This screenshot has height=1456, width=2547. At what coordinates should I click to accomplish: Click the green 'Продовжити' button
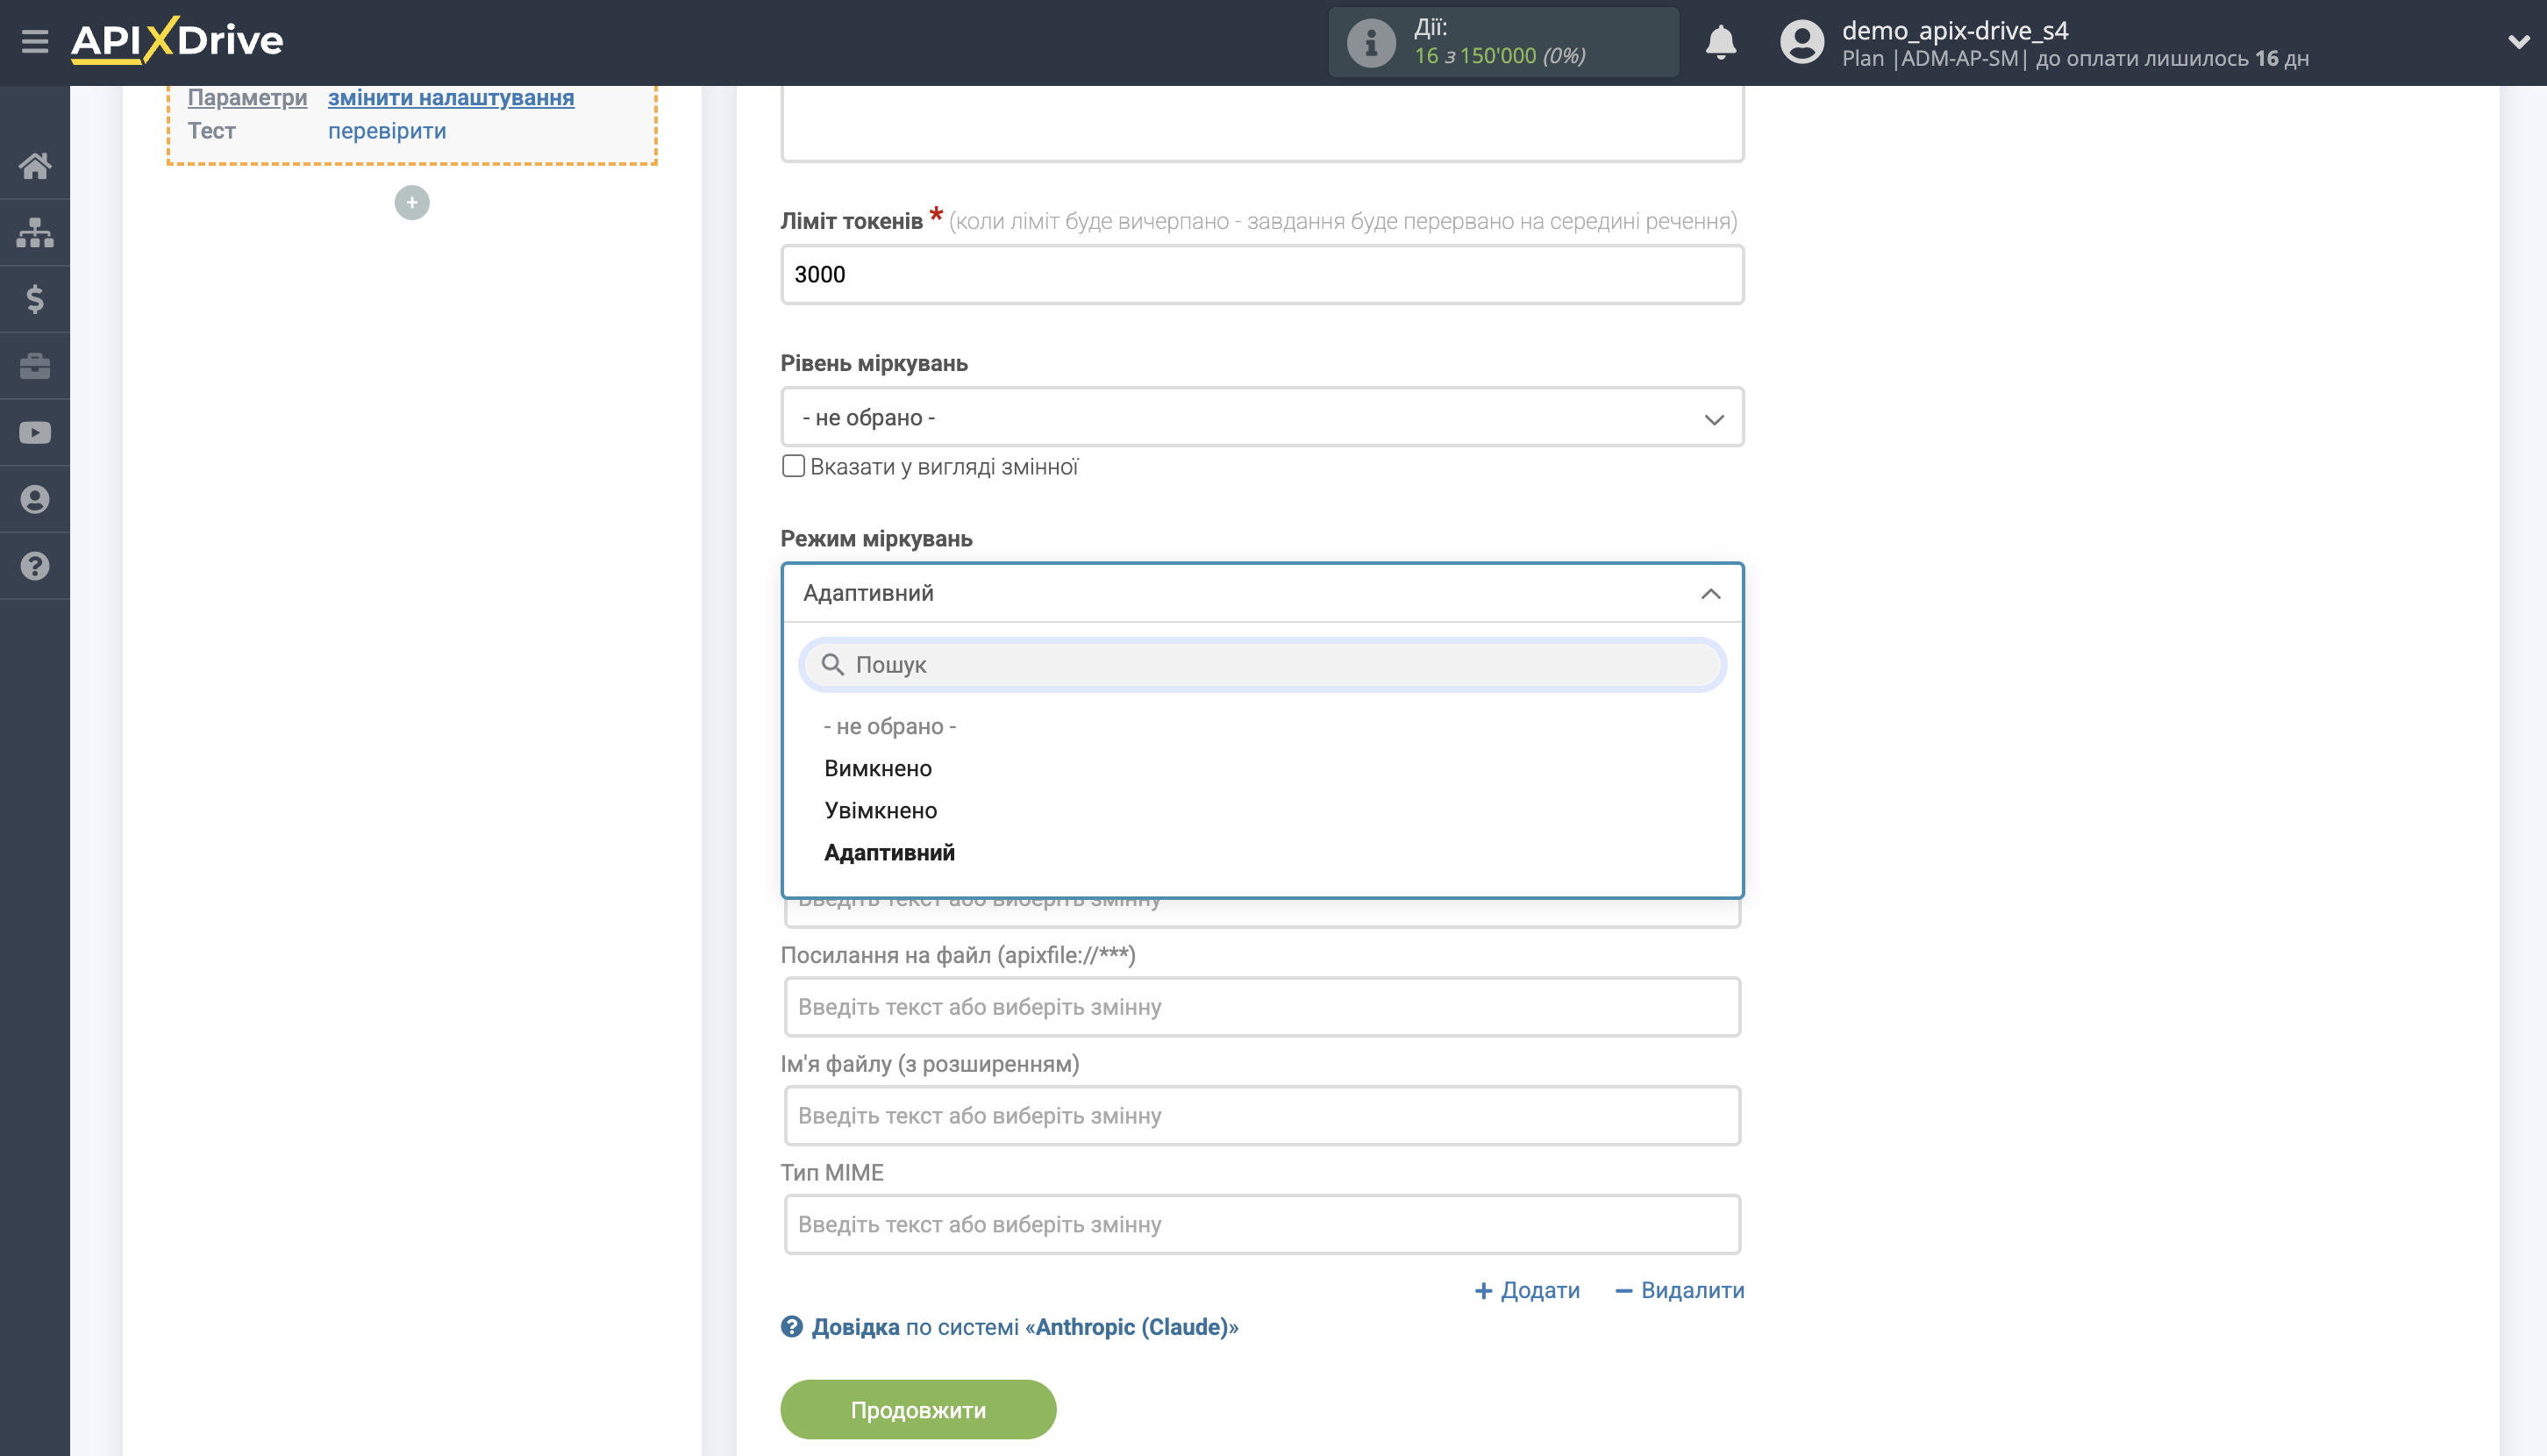point(918,1409)
